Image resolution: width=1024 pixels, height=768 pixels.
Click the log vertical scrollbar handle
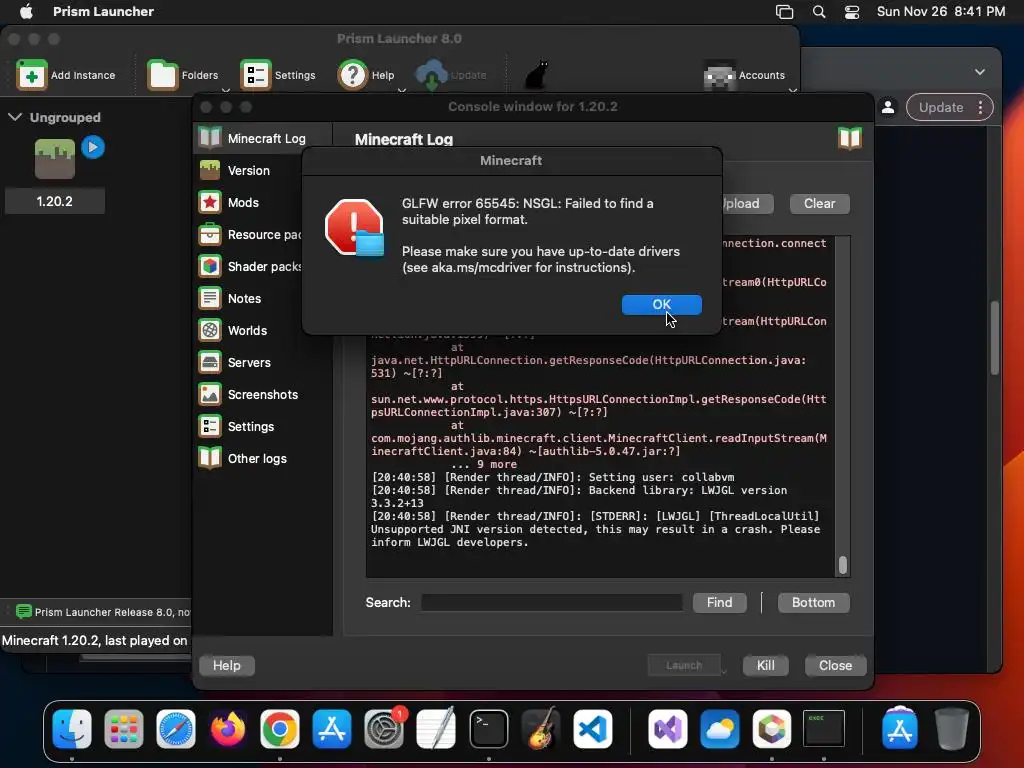pyautogui.click(x=842, y=565)
